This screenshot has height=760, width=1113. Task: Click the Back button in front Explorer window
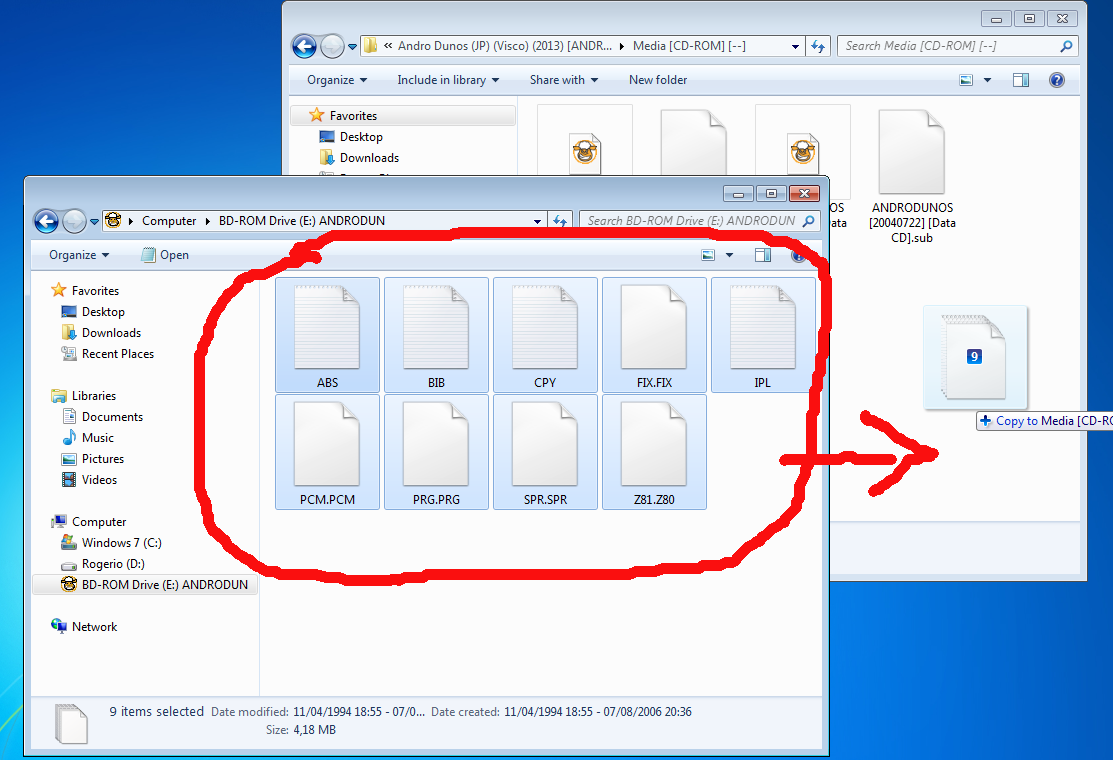coord(46,221)
